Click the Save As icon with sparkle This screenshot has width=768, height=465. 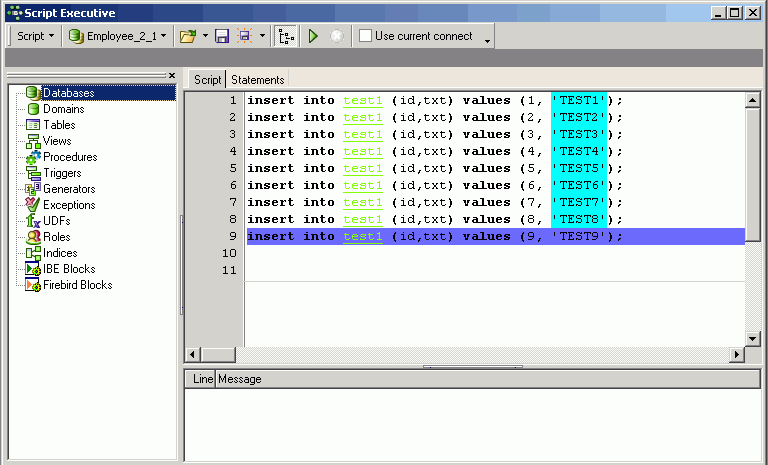(244, 36)
